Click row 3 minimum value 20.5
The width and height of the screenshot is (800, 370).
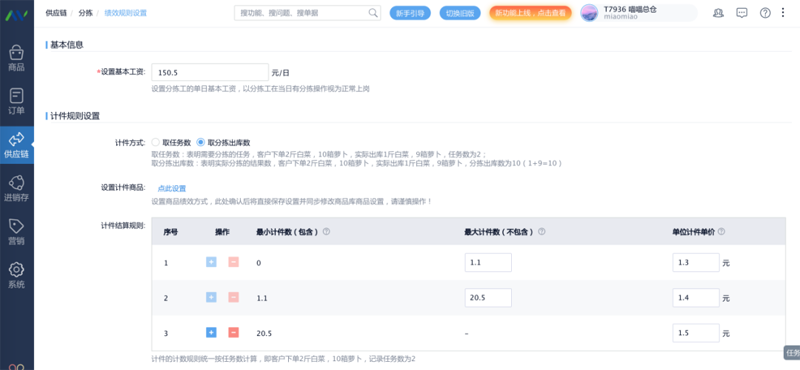pyautogui.click(x=264, y=333)
